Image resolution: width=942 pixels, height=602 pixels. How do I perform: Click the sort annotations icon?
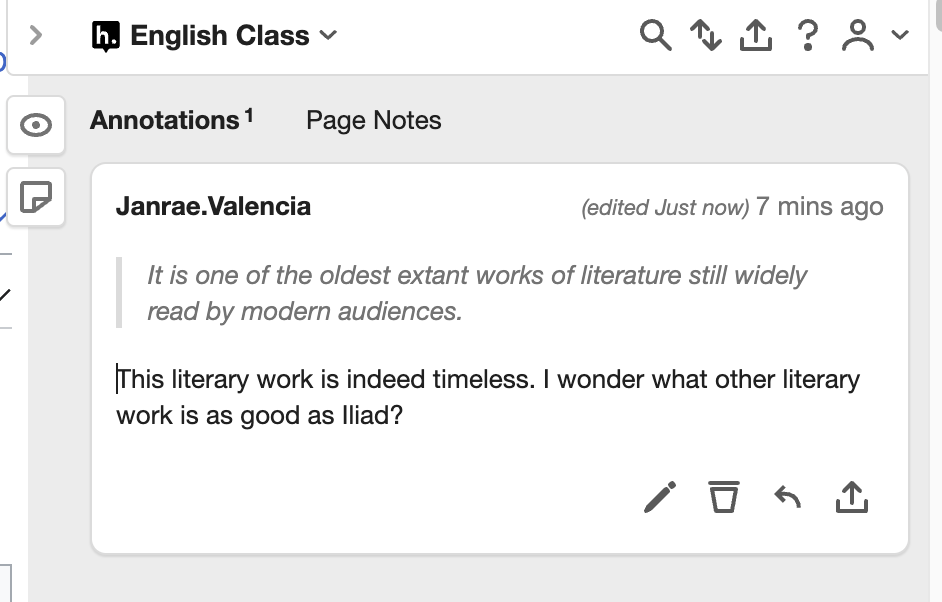(x=706, y=35)
